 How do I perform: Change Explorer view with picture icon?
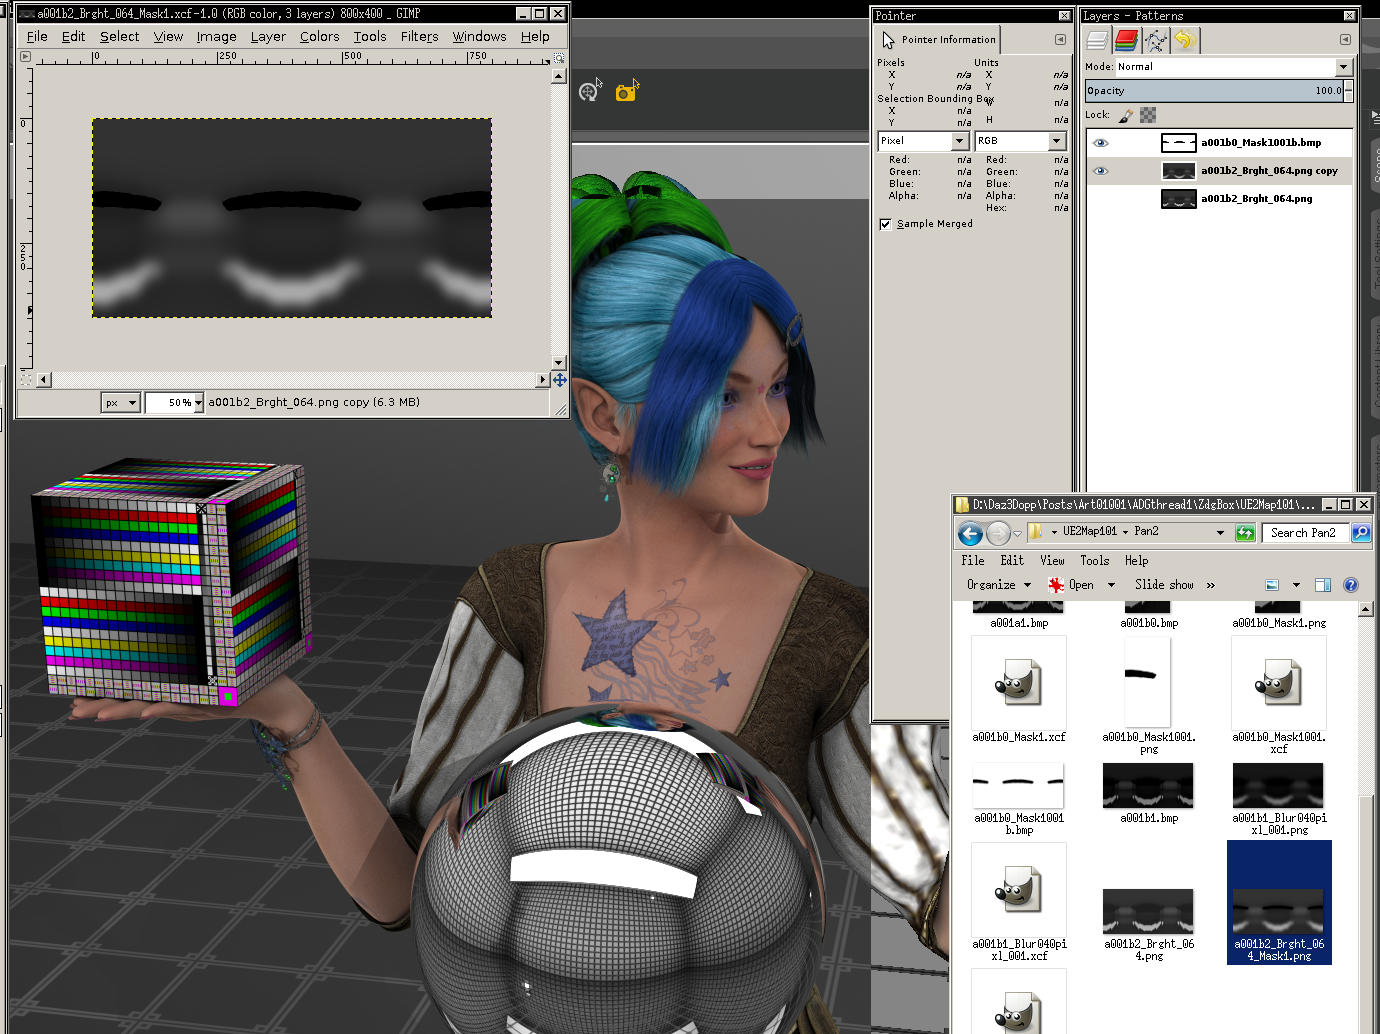click(x=1272, y=585)
